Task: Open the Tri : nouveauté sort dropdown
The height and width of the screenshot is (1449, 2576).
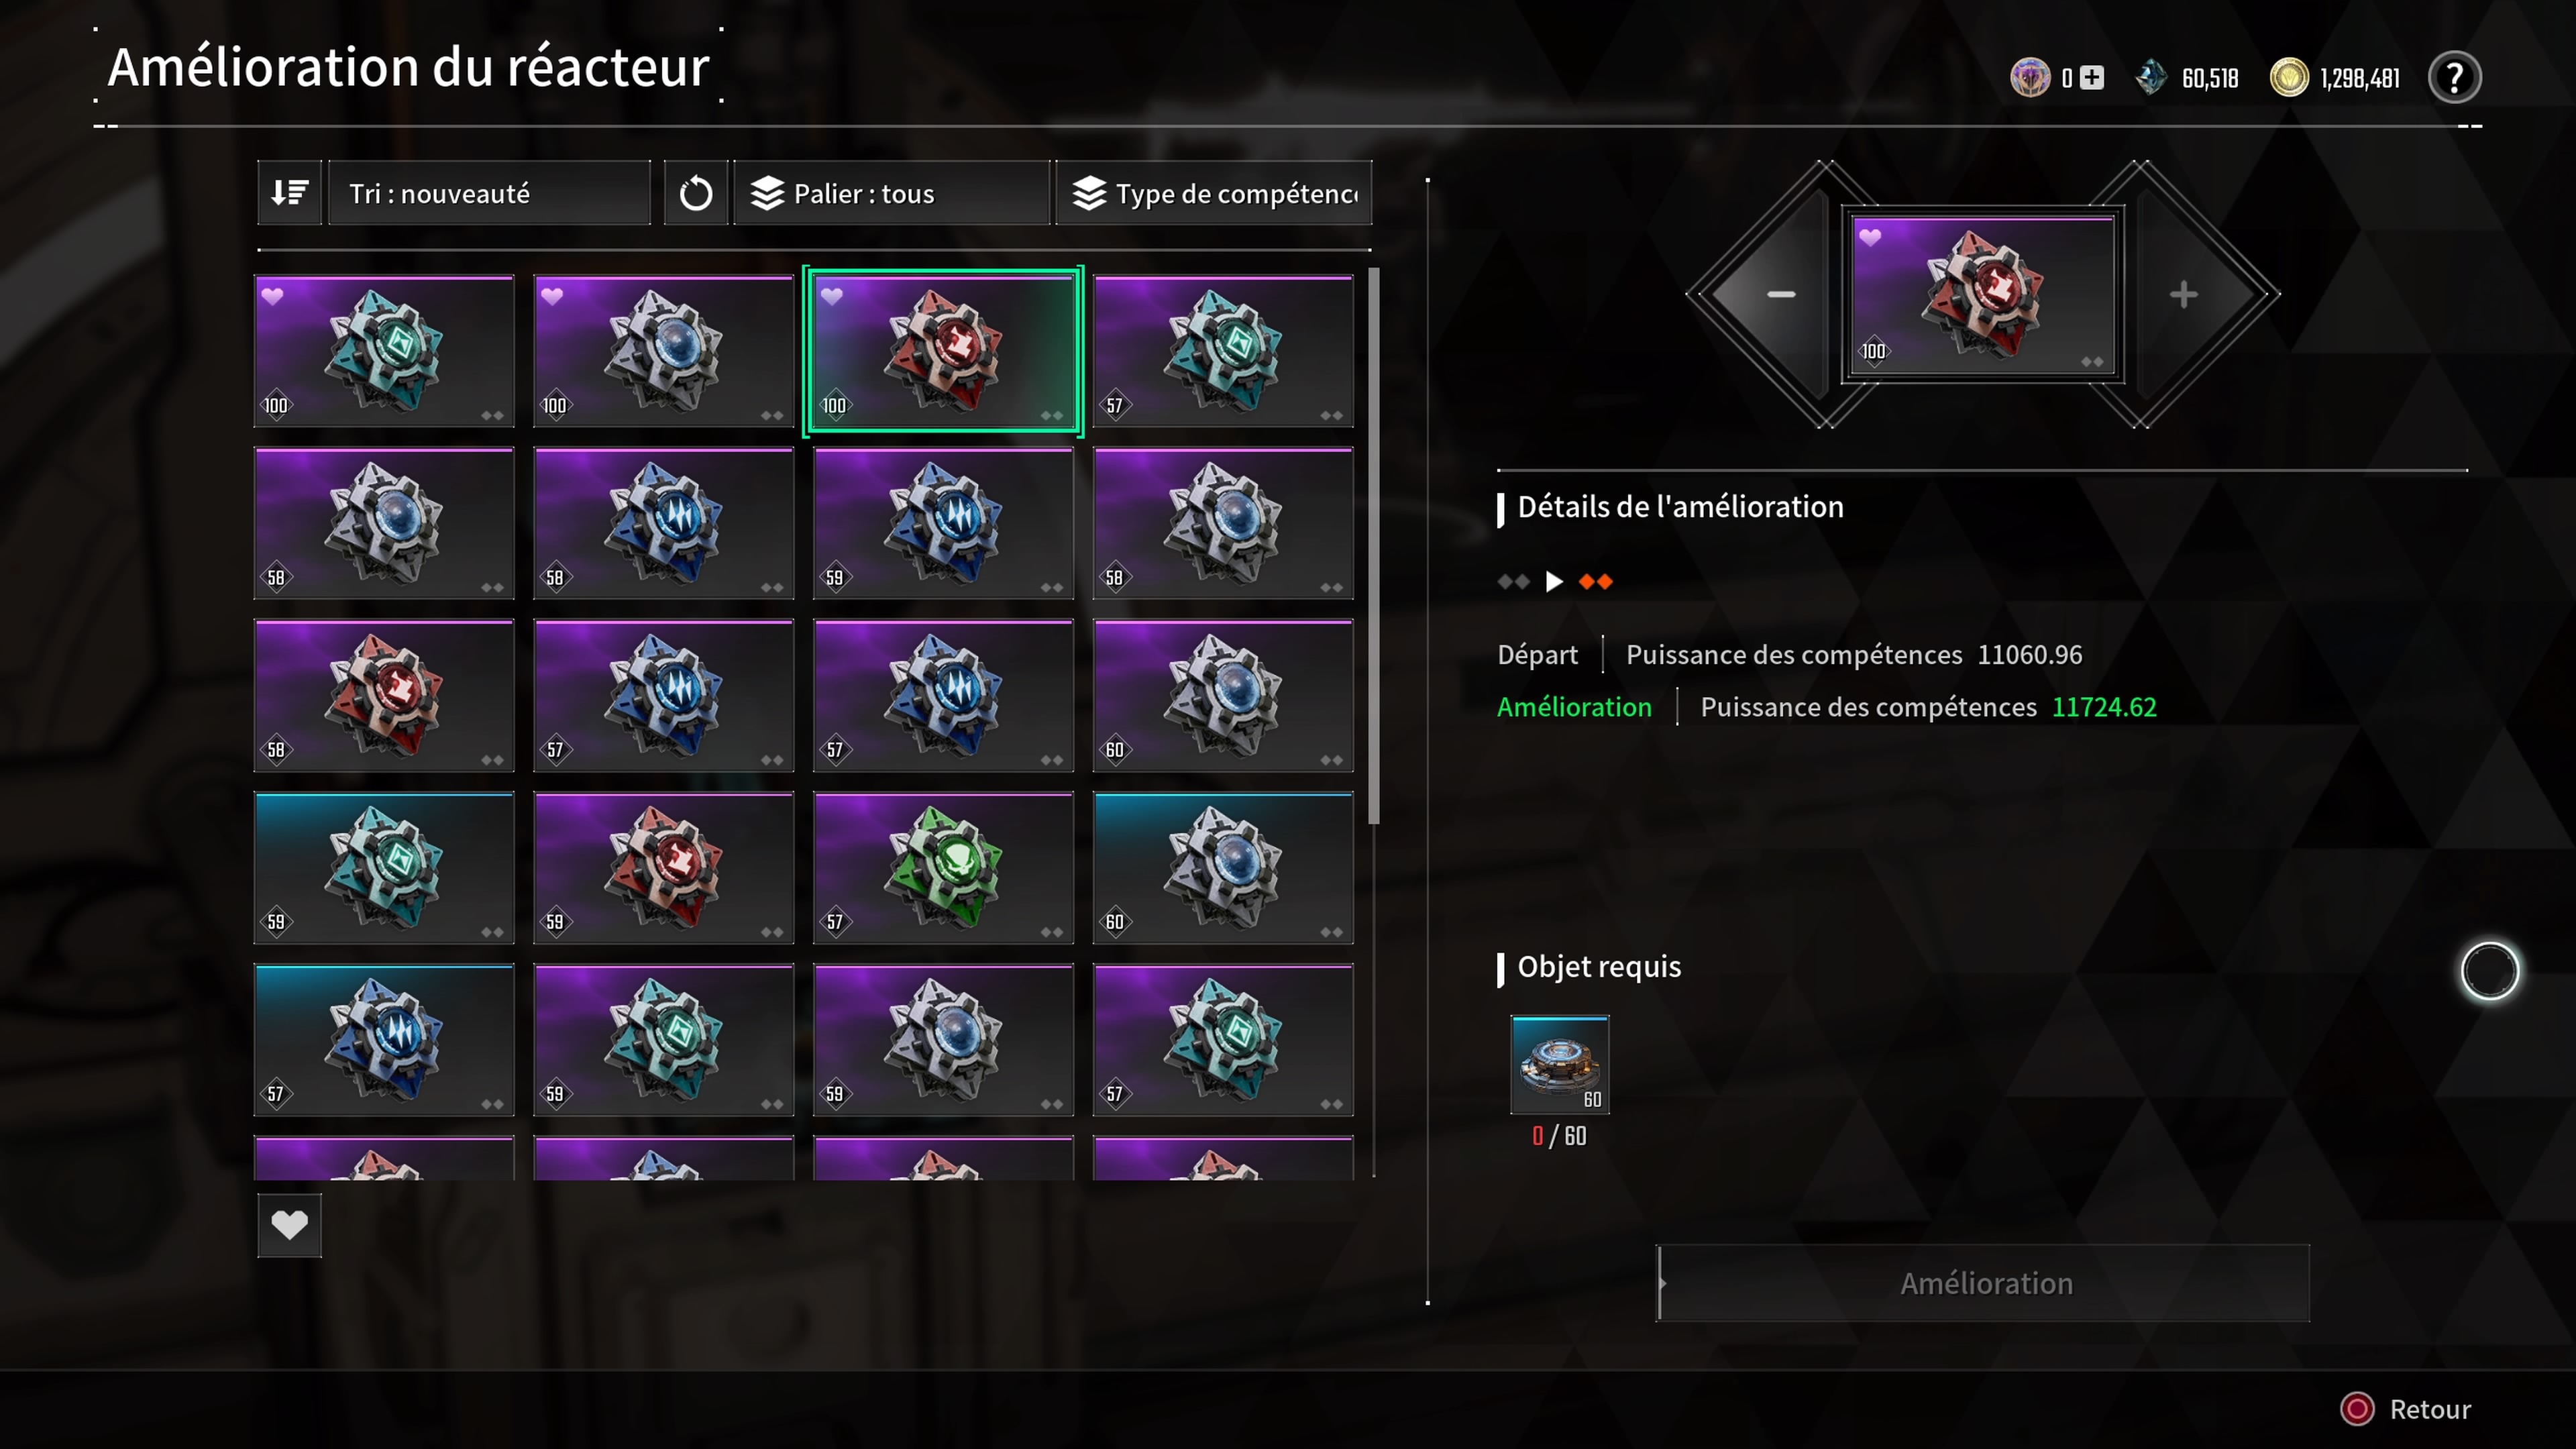Action: [489, 193]
